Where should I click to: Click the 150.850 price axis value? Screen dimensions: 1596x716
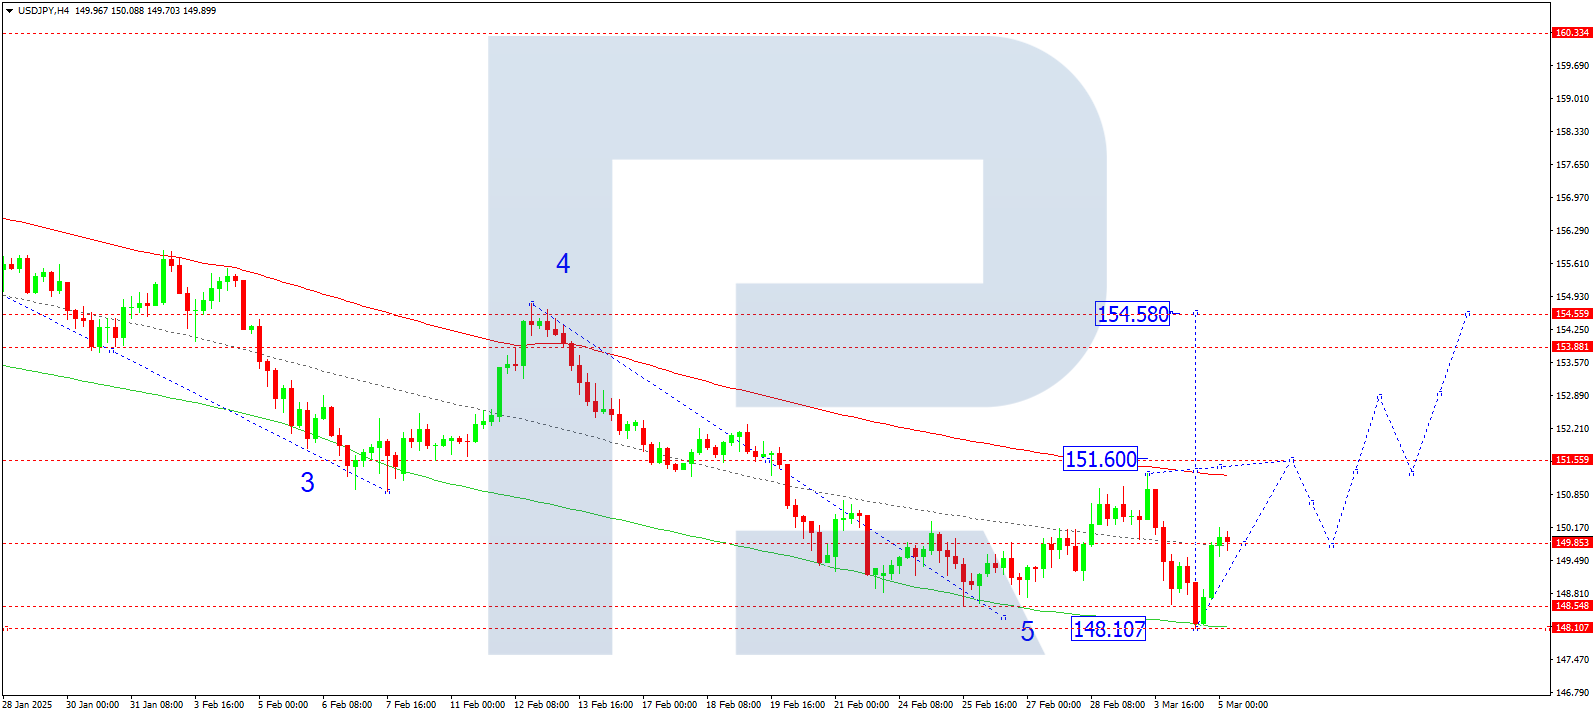tap(1572, 495)
